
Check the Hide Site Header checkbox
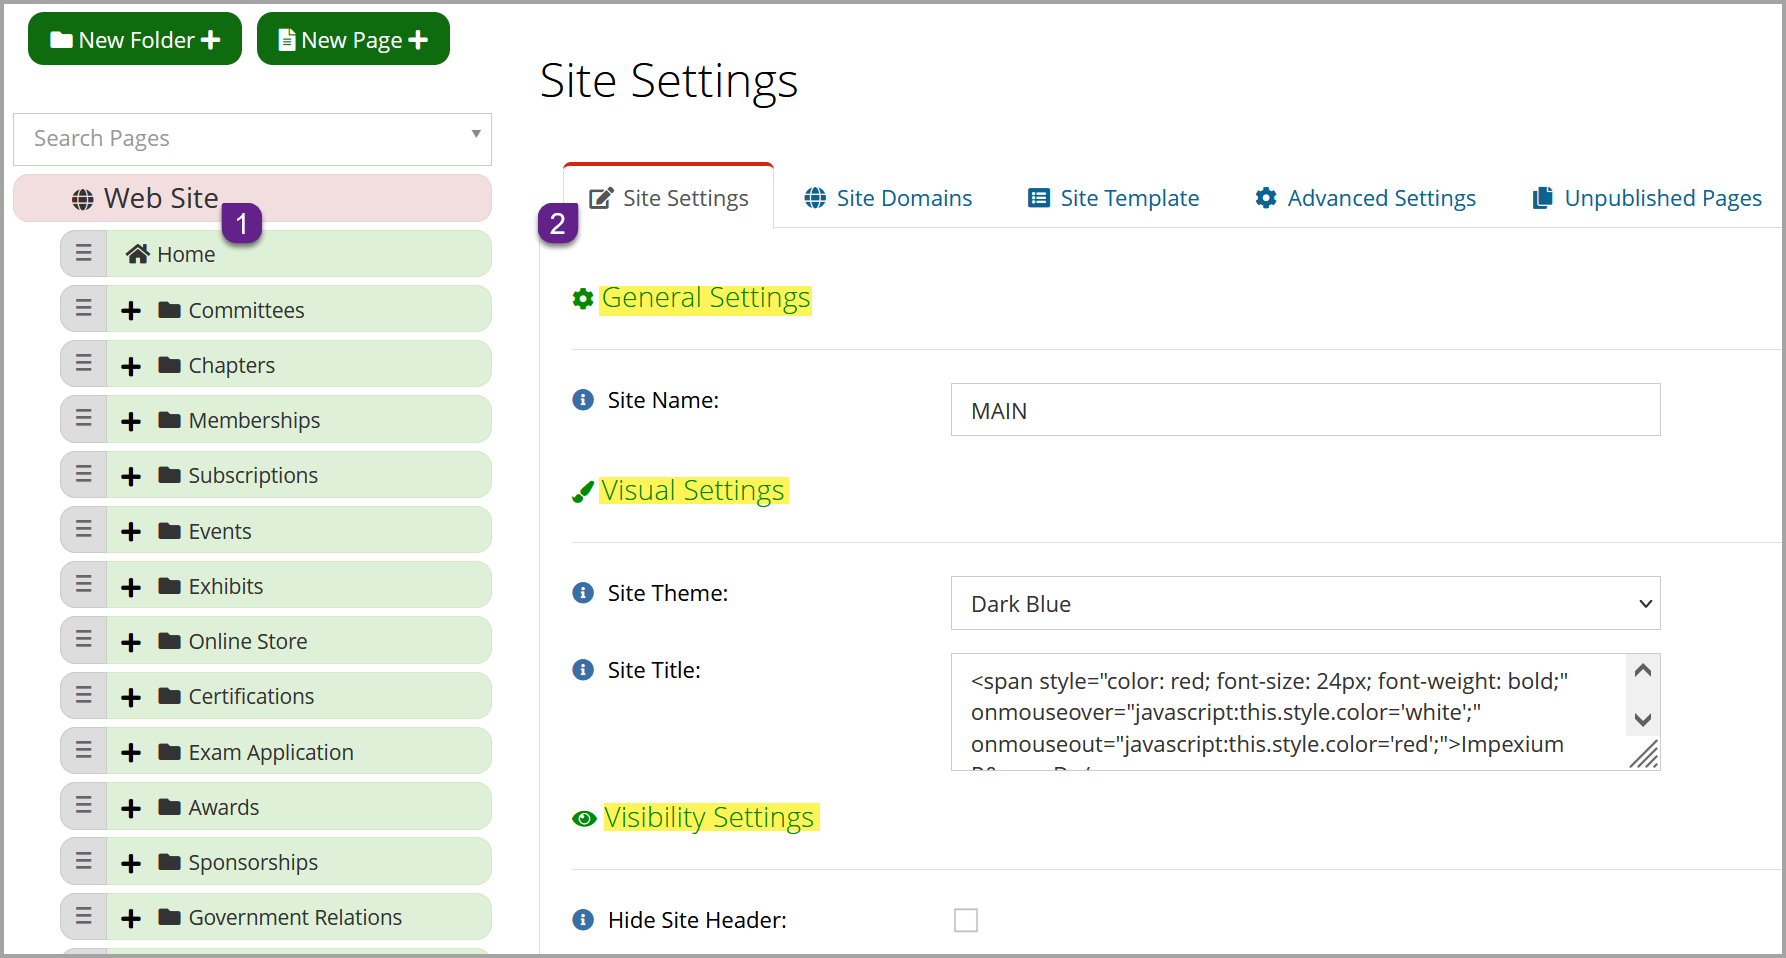[966, 920]
